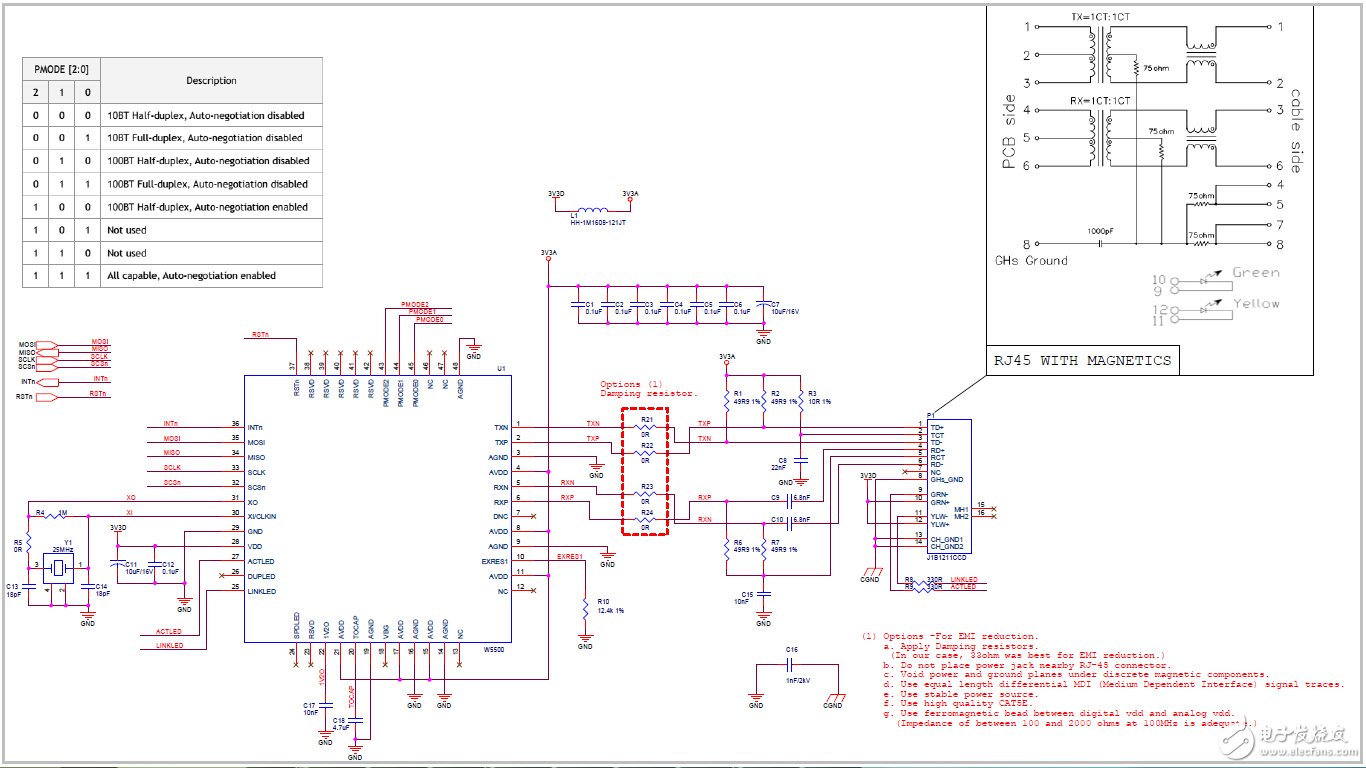Click the RJ45 WITH MAGNETICS label box

pyautogui.click(x=1082, y=360)
